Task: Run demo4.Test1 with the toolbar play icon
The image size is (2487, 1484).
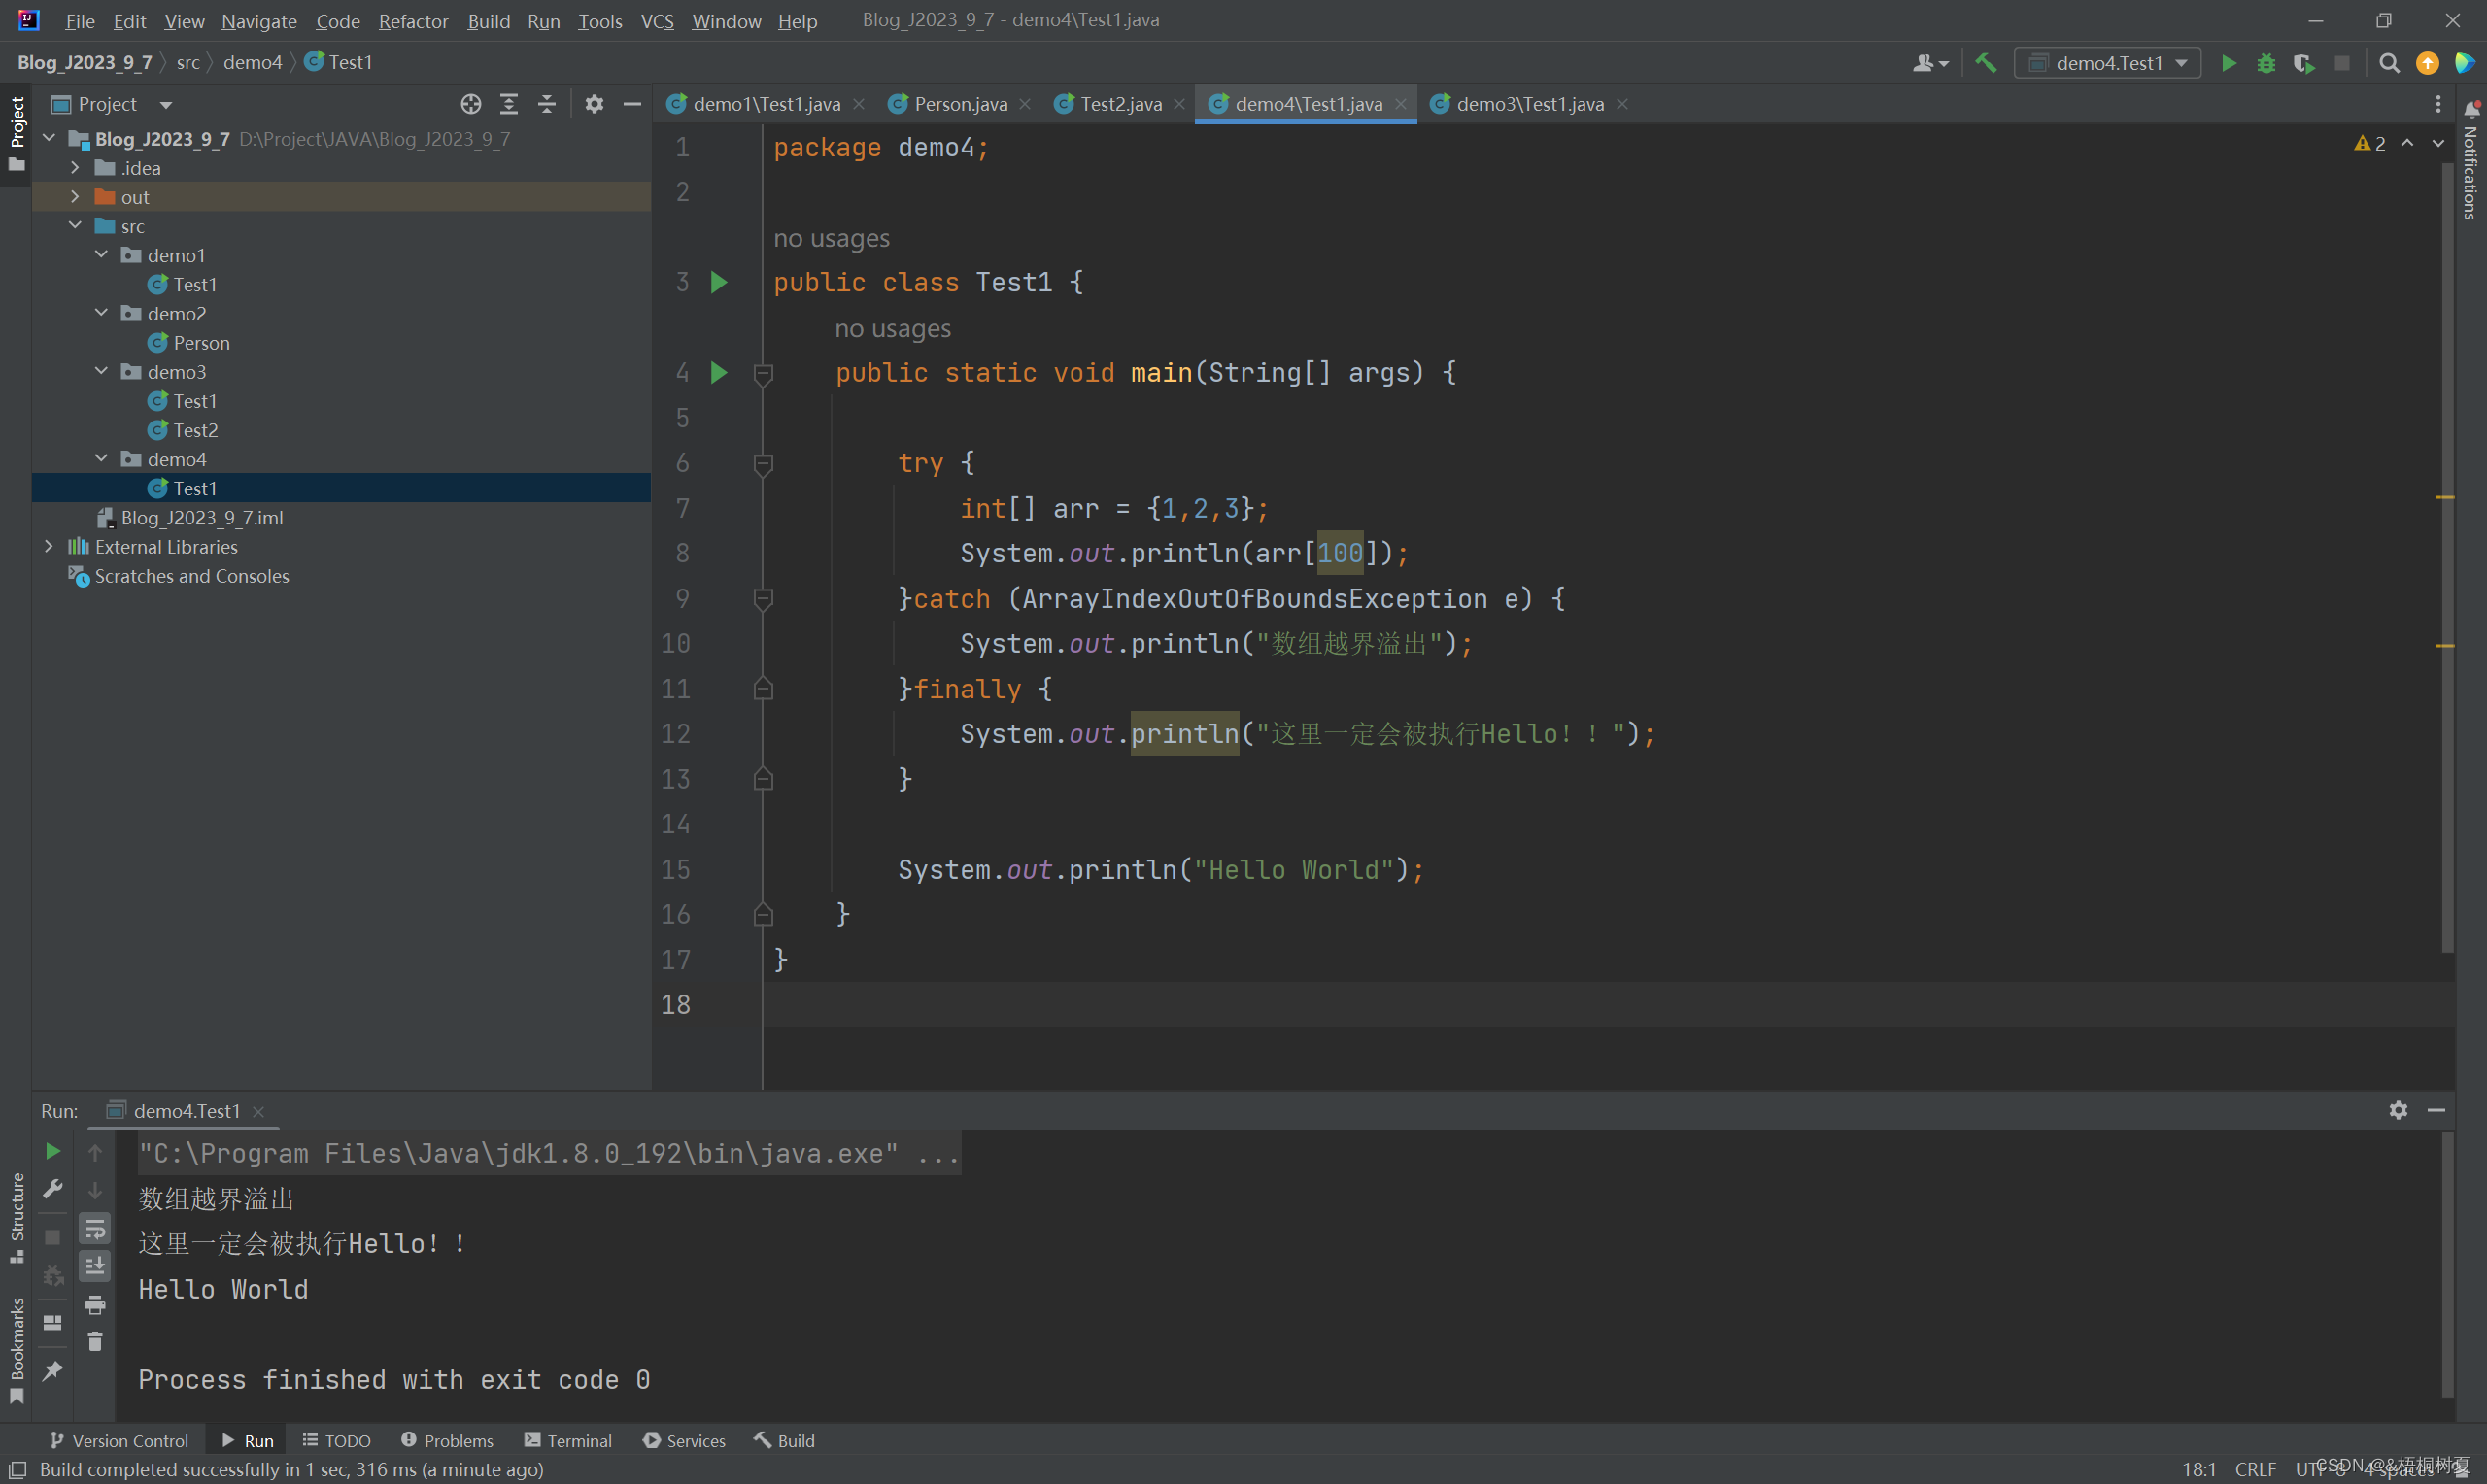Action: (x=2229, y=63)
